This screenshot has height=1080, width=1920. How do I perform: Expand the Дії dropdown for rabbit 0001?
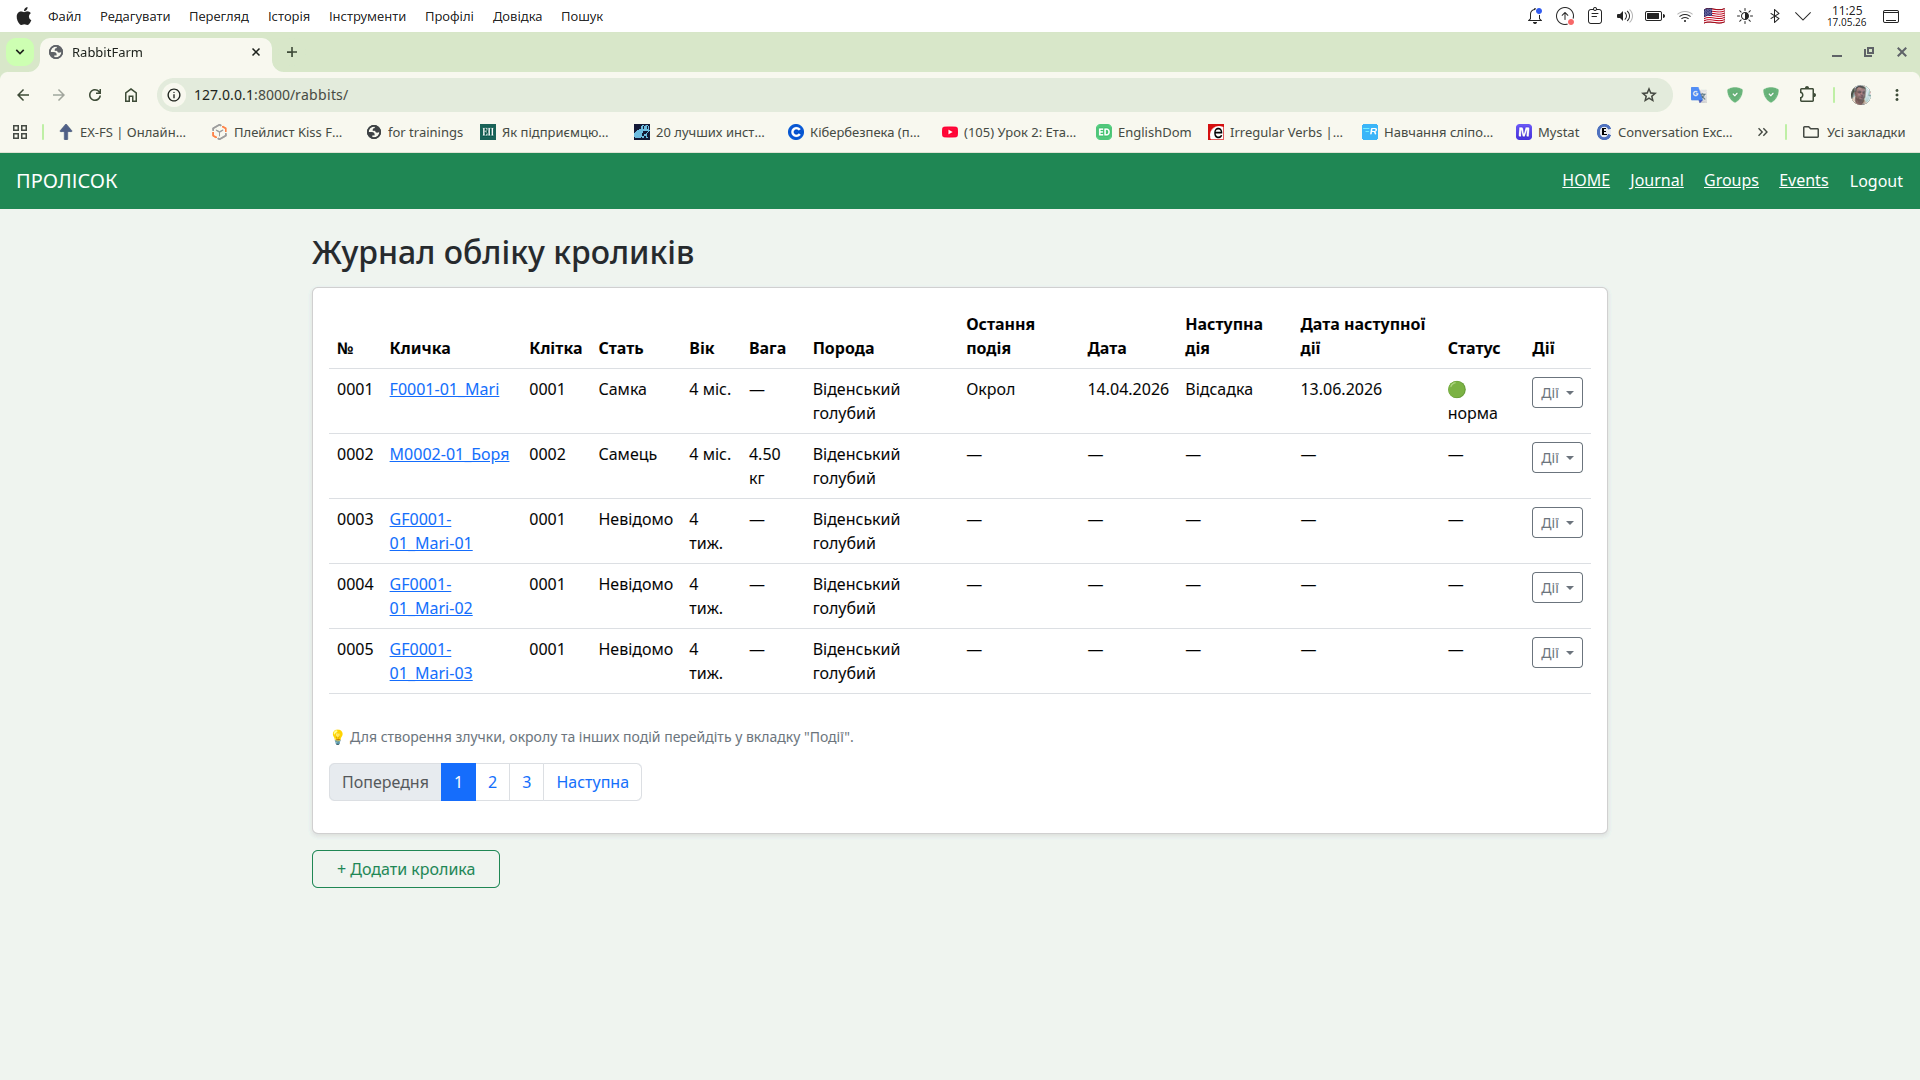(x=1557, y=393)
